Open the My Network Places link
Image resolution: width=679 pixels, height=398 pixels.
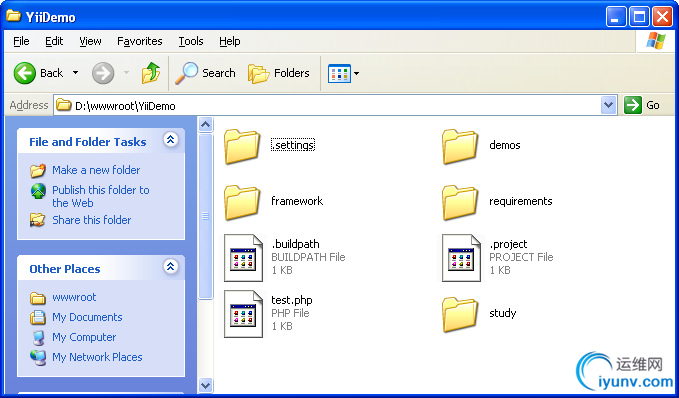click(x=97, y=357)
